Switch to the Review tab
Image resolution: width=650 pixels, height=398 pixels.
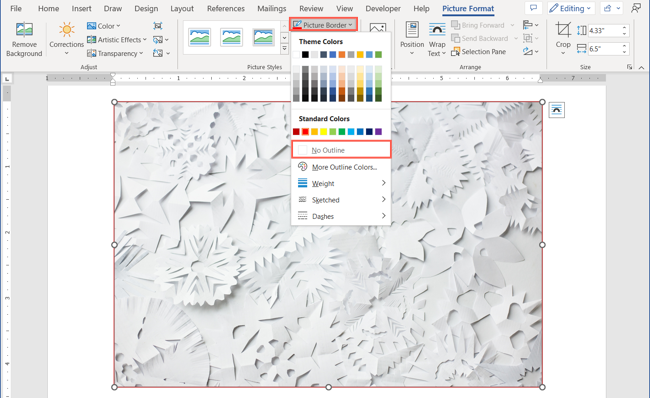tap(311, 8)
